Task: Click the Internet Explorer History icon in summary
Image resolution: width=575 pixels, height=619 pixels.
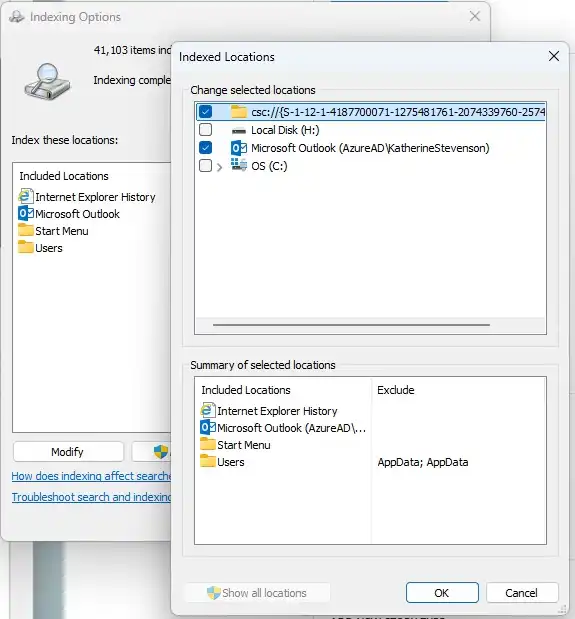Action: 208,411
